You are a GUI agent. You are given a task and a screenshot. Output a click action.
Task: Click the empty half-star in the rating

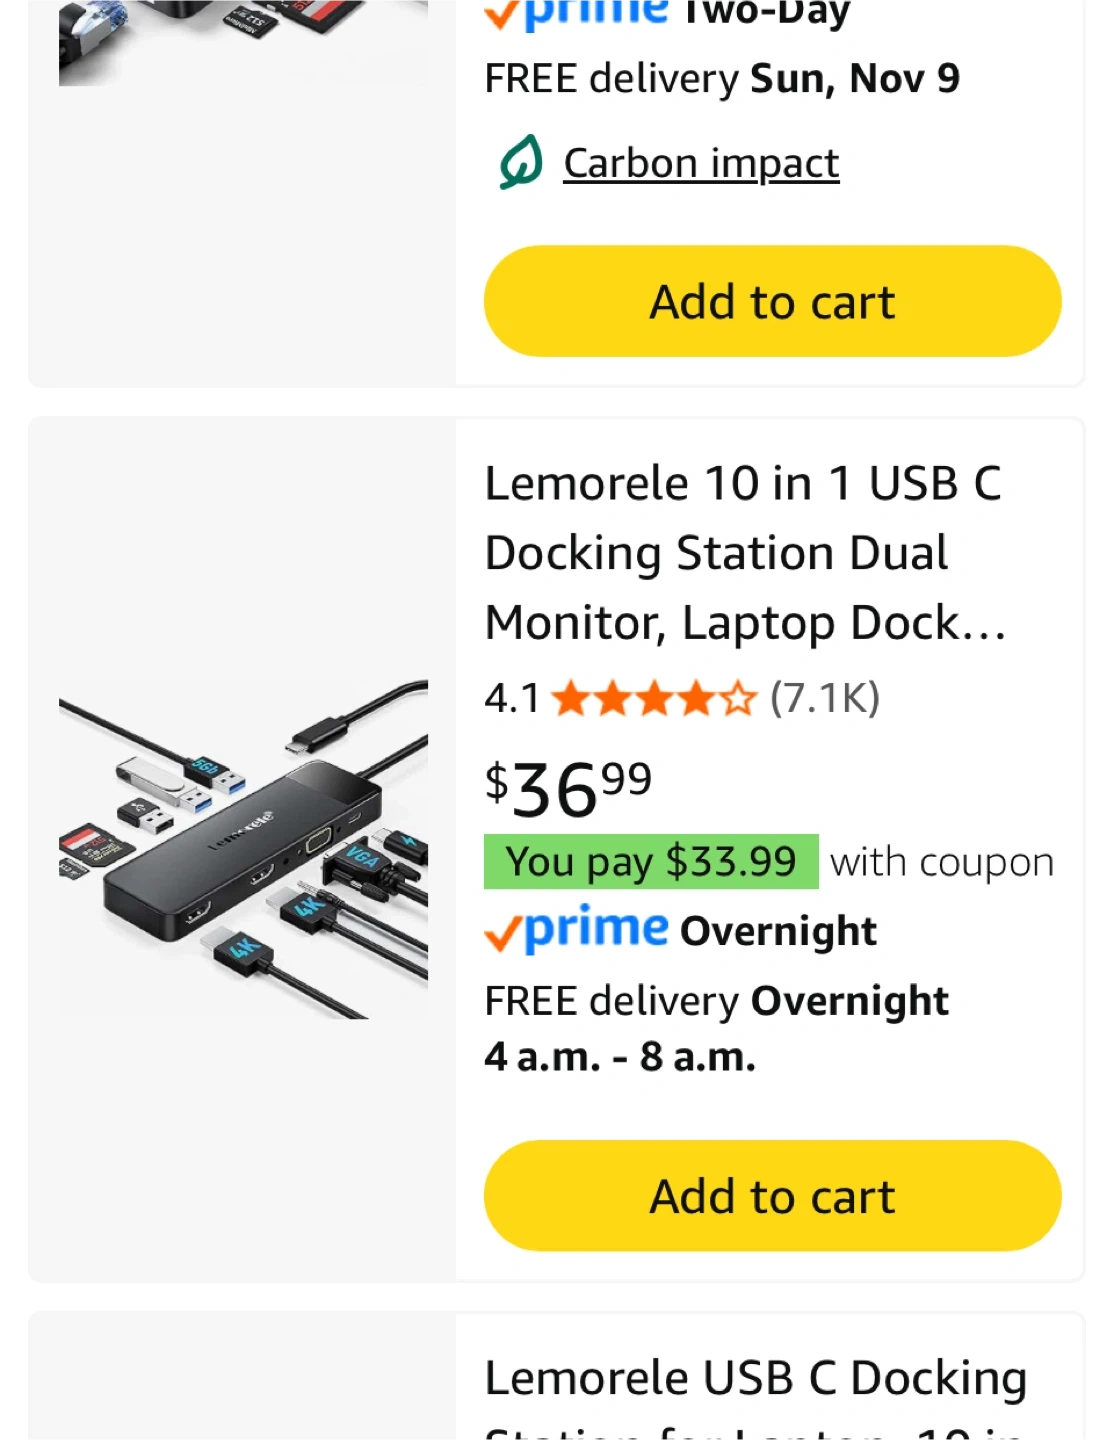[739, 699]
